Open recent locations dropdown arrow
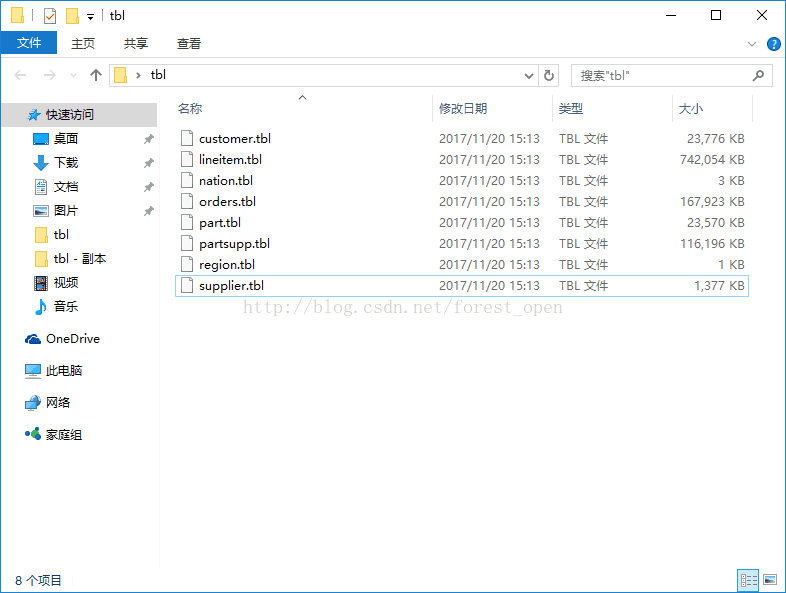The width and height of the screenshot is (786, 593). coord(73,76)
